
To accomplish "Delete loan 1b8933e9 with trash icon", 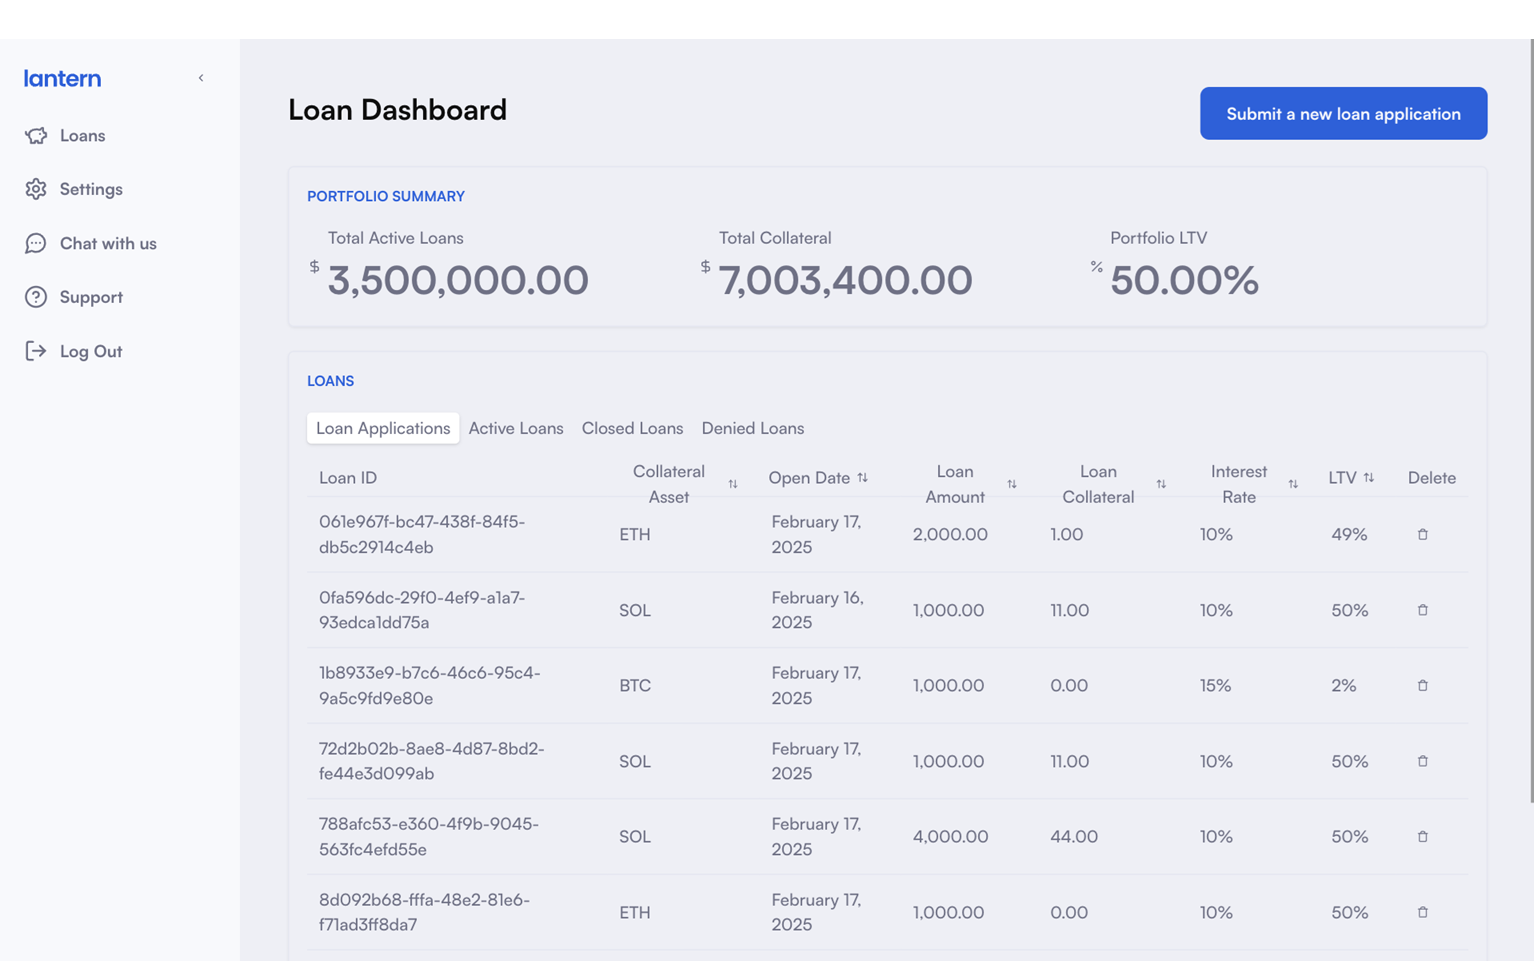I will click(1422, 685).
